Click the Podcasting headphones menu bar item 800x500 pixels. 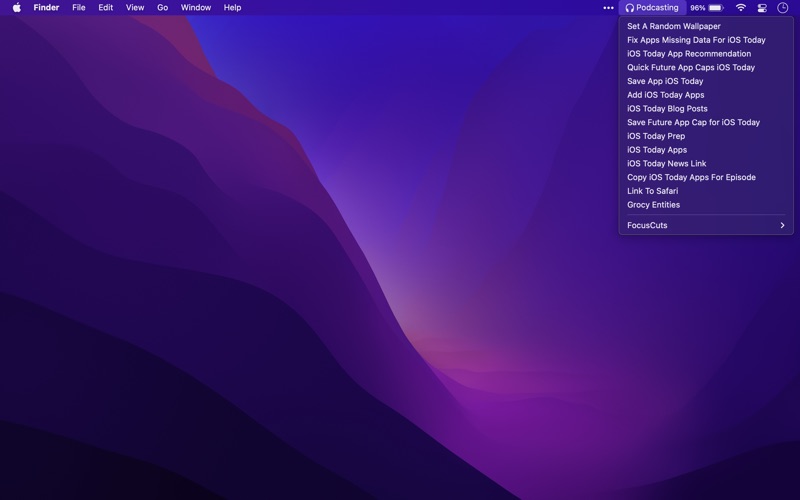(652, 8)
